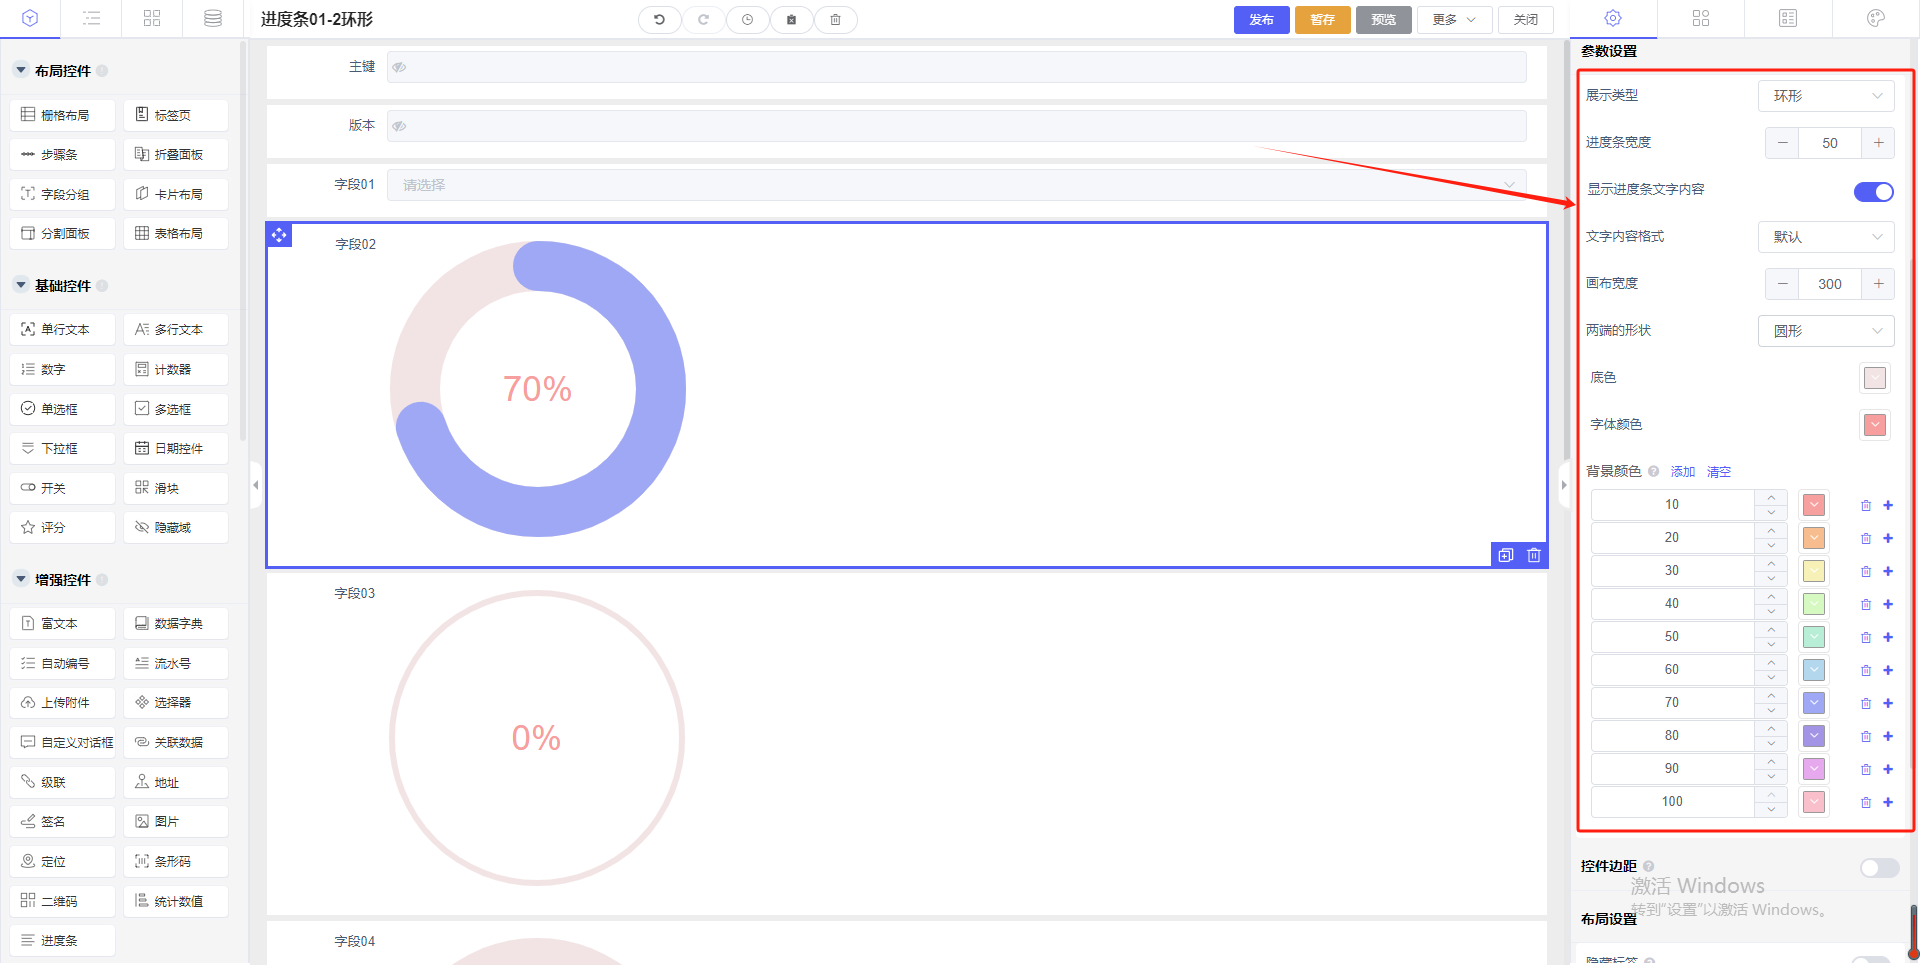The image size is (1920, 969).
Task: Enable the 控件边距 switch
Action: coord(1878,868)
